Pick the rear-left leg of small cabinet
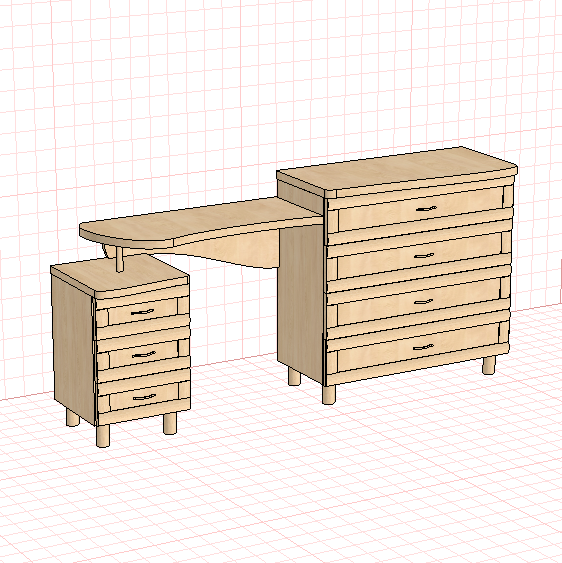Viewport: 562px width, 563px height. tap(73, 418)
